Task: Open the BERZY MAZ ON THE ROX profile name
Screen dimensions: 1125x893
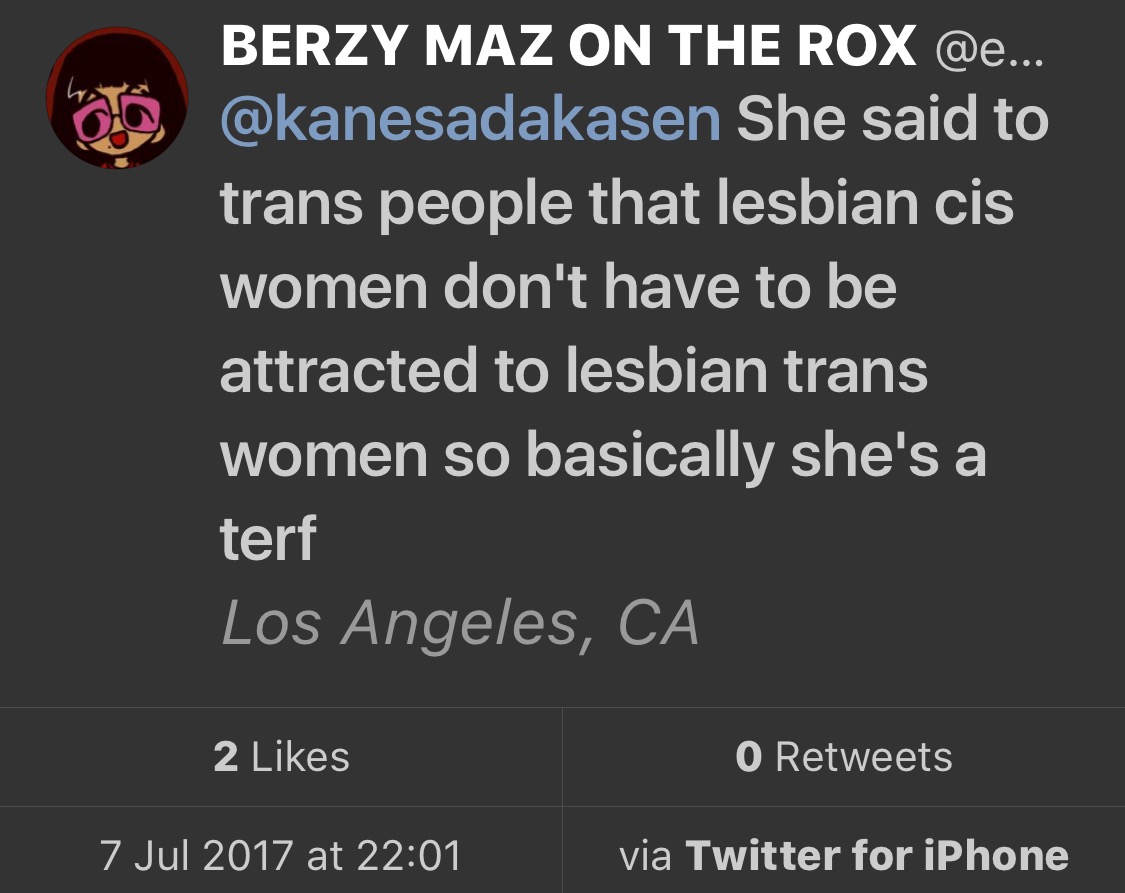Action: [568, 46]
